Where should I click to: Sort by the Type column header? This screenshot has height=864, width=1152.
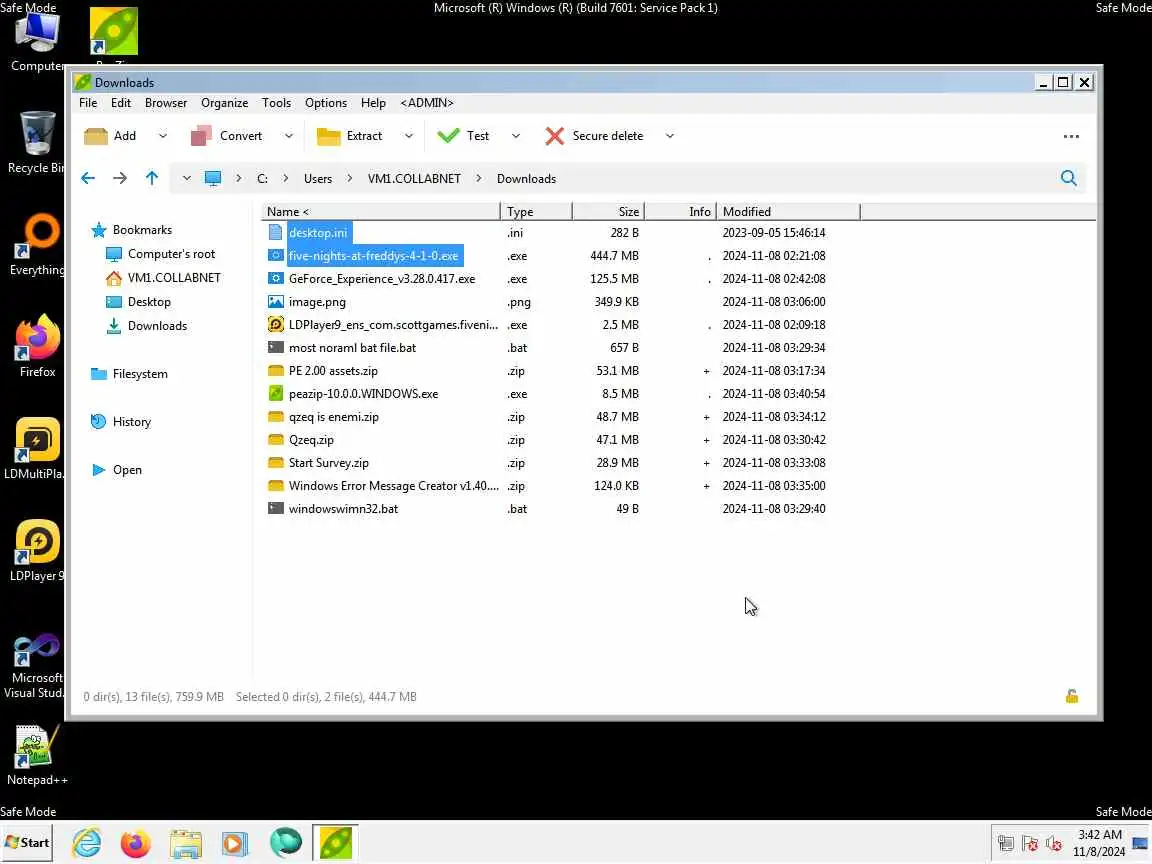pyautogui.click(x=536, y=212)
